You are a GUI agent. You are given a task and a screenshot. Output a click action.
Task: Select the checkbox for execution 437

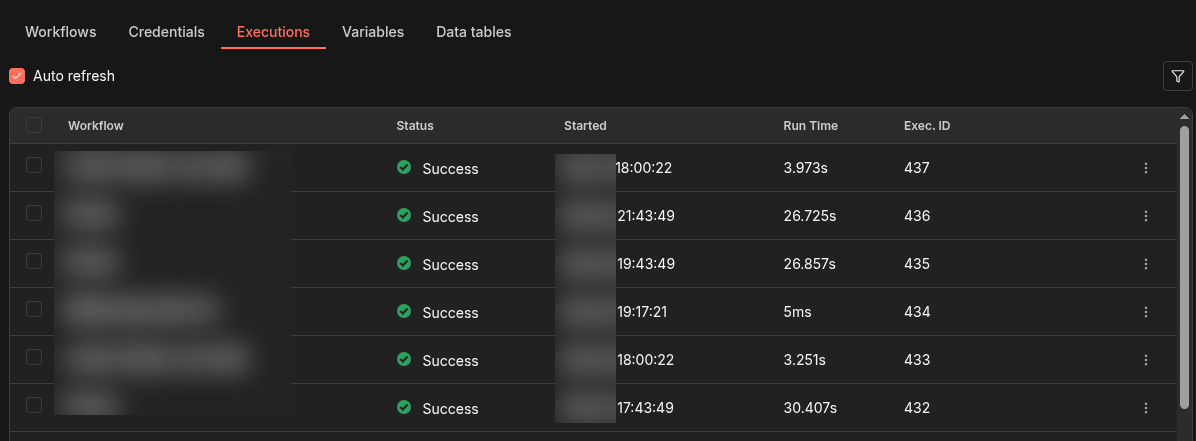[34, 165]
